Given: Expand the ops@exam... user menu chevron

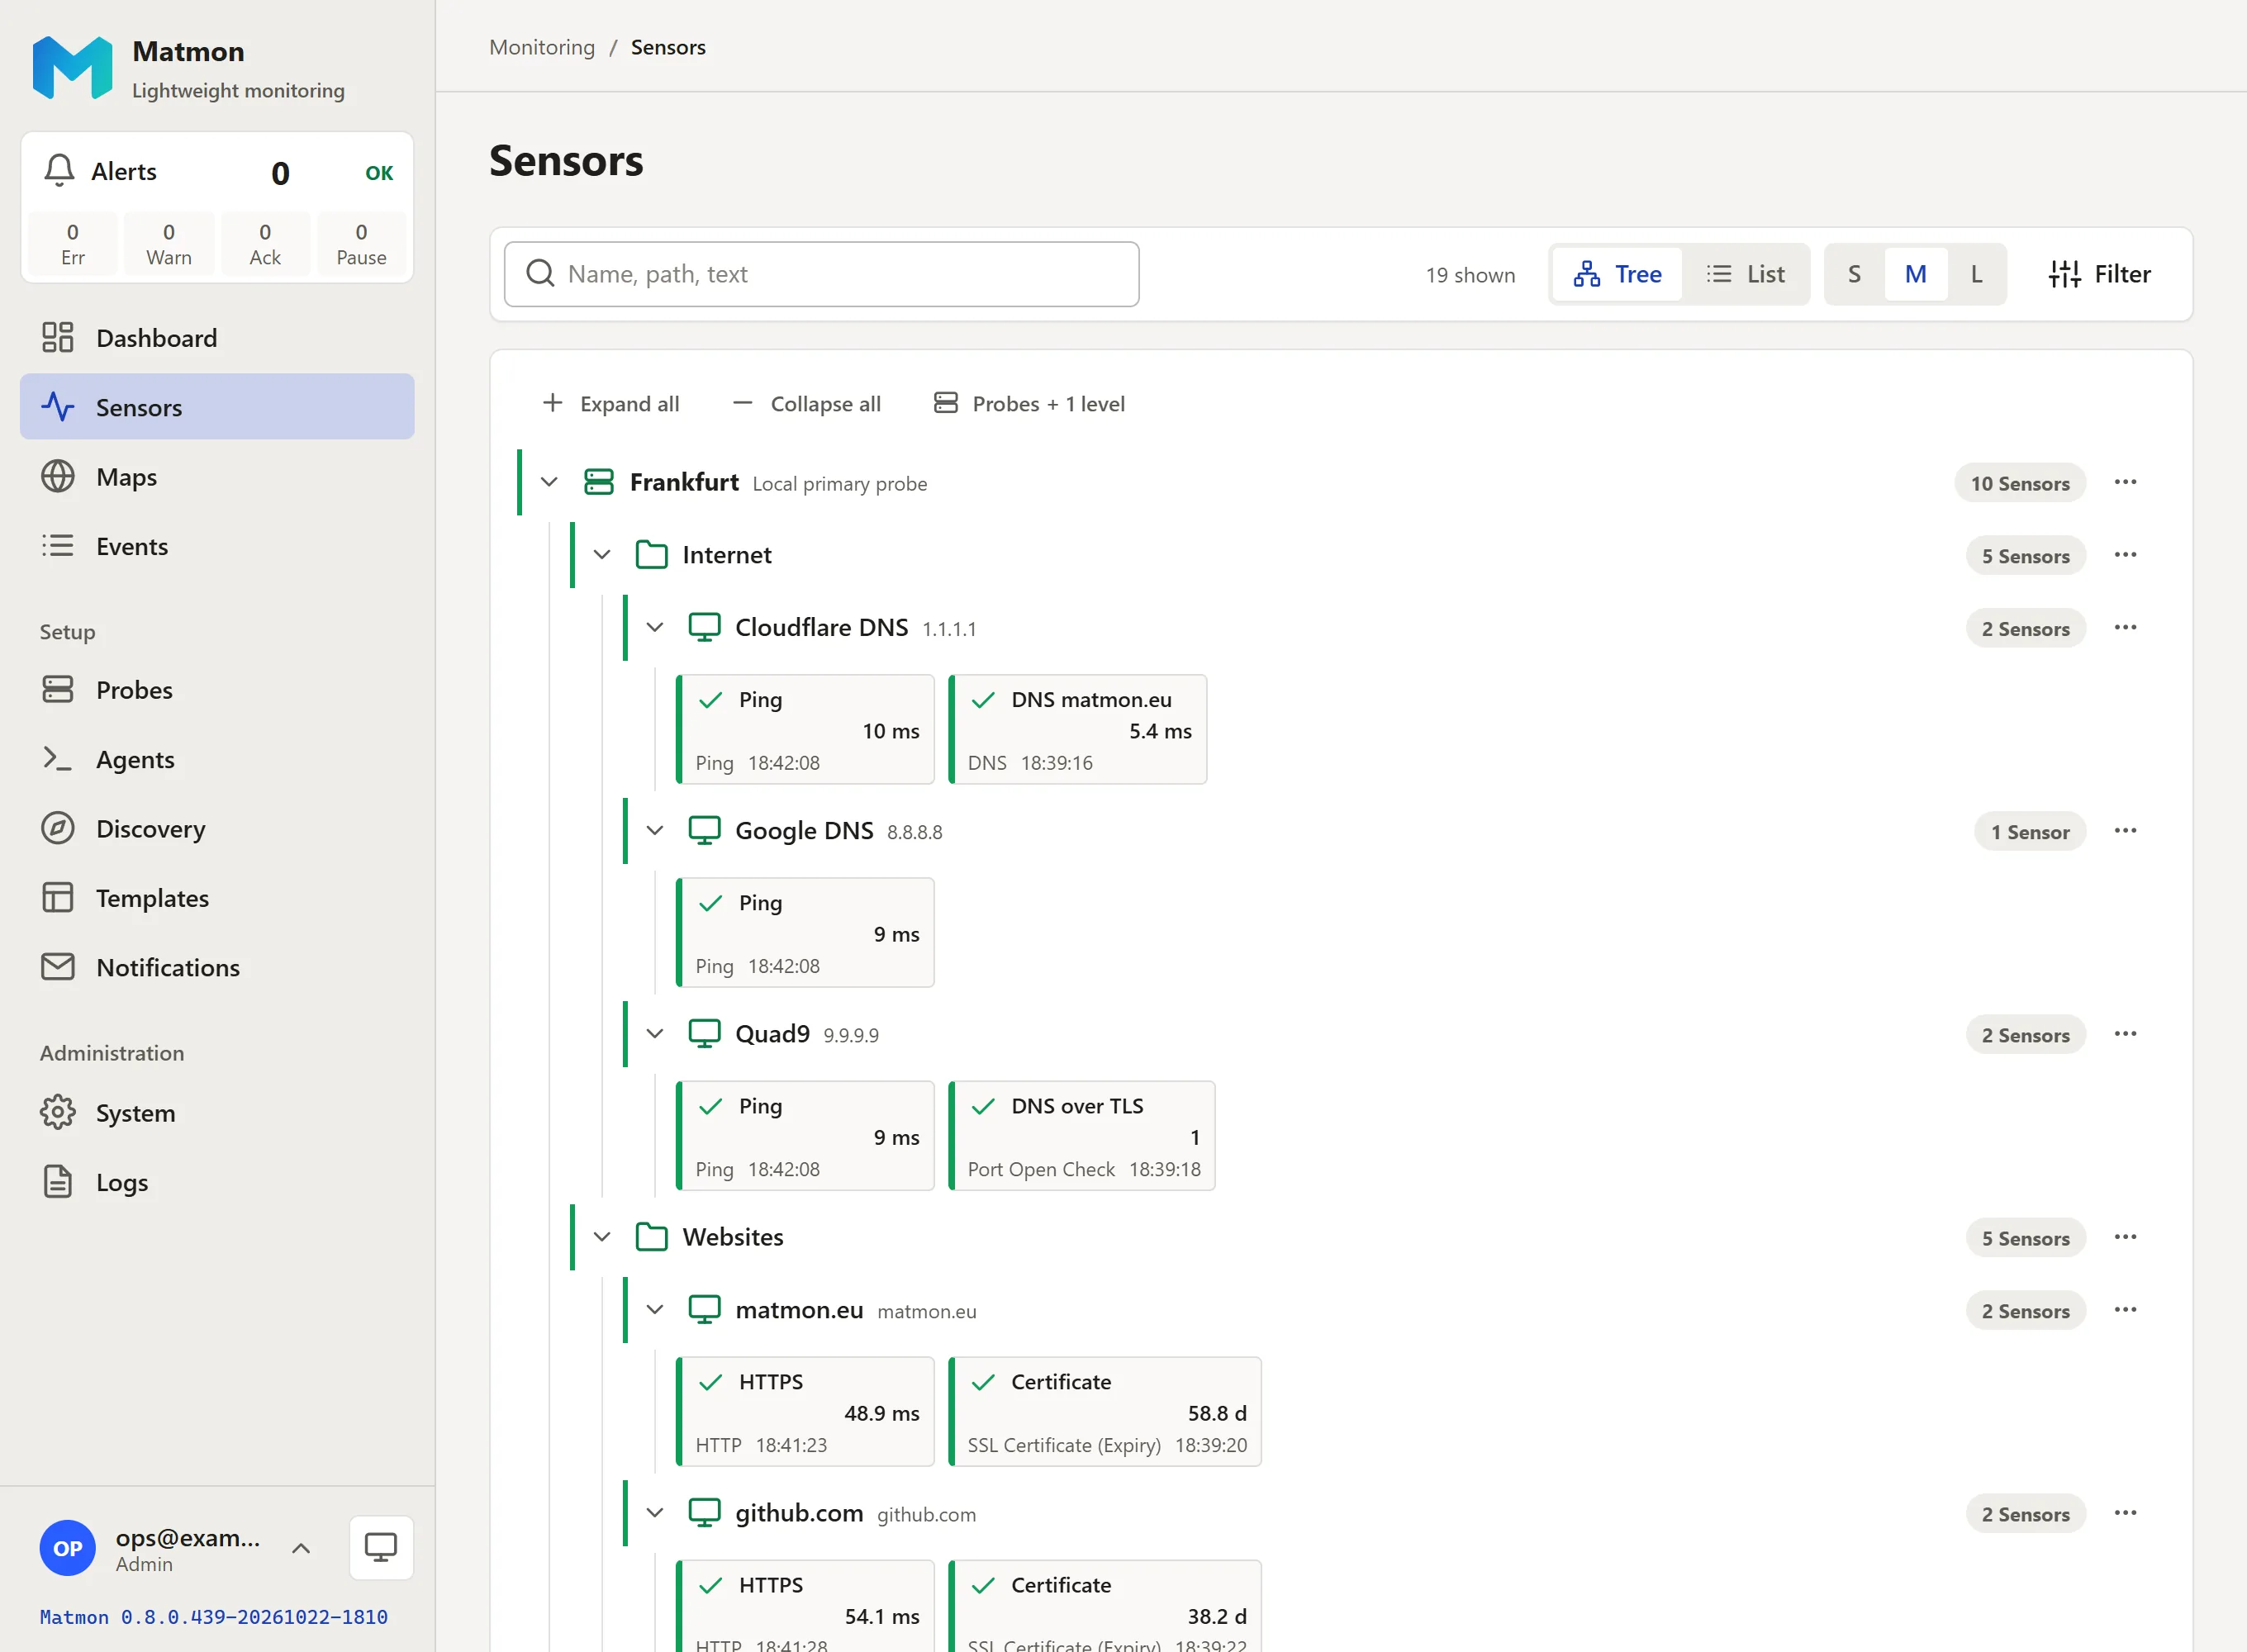Looking at the screenshot, I should [301, 1548].
